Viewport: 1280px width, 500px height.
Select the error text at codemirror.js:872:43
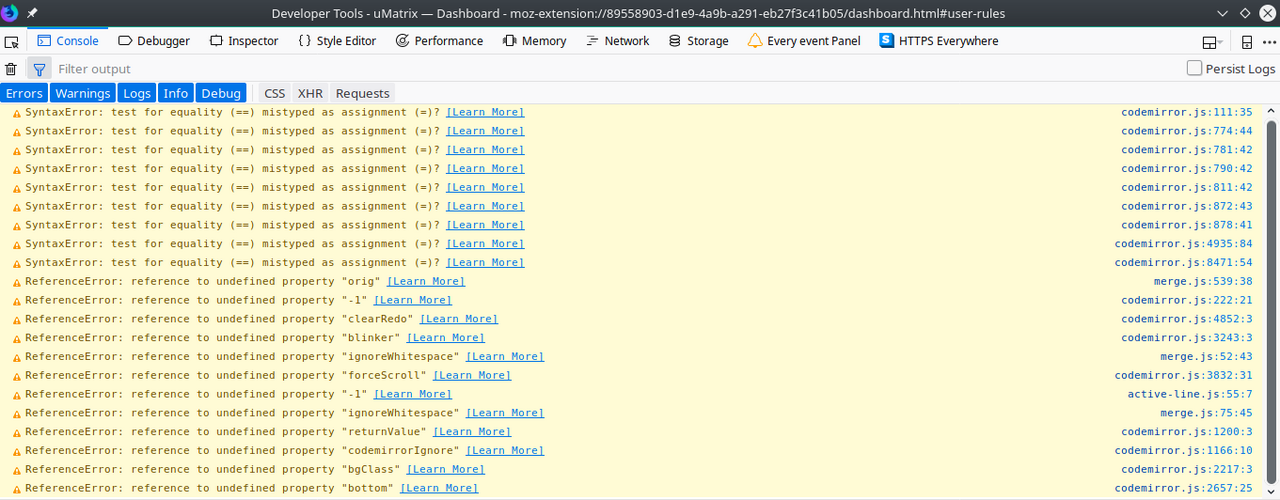click(232, 207)
